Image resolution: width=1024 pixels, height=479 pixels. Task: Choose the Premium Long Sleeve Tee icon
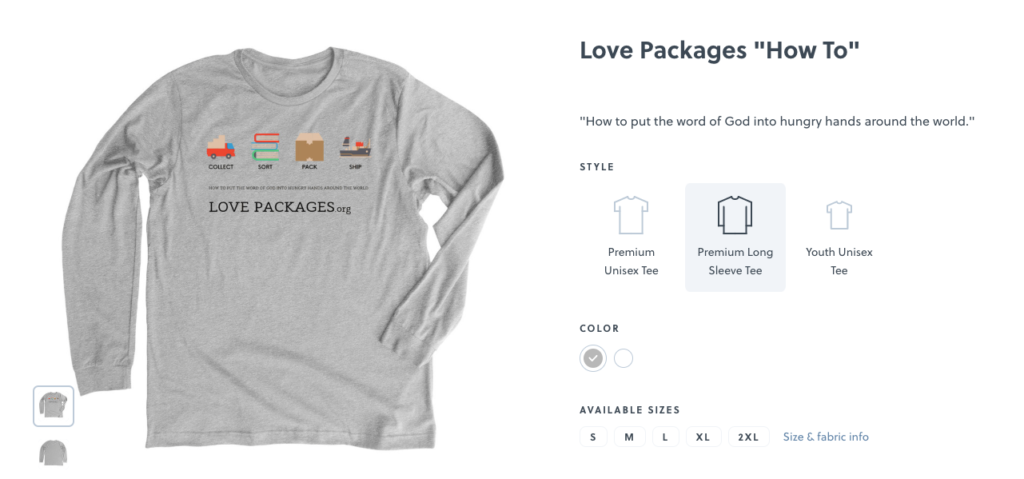tap(735, 215)
